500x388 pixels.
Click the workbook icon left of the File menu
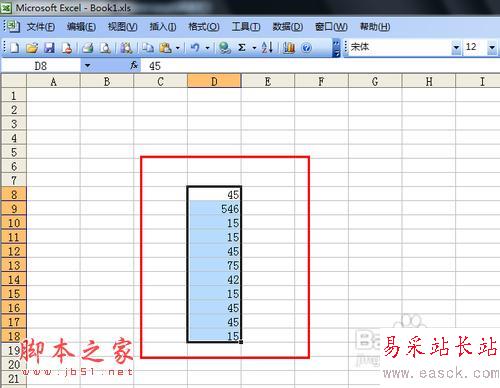pos(13,26)
